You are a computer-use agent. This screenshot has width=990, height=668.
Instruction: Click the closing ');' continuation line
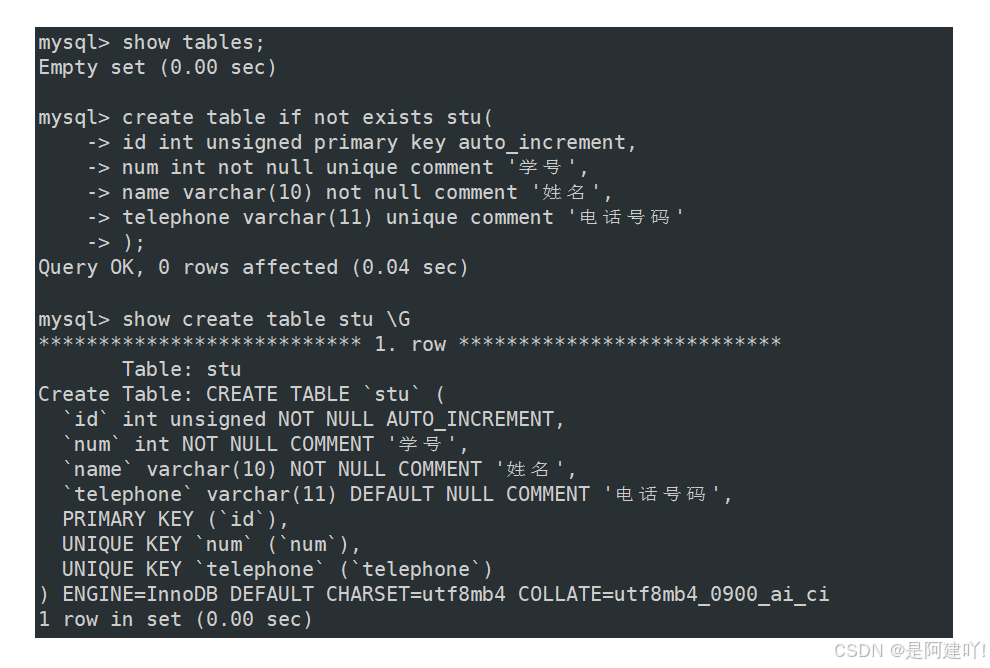[x=116, y=242]
